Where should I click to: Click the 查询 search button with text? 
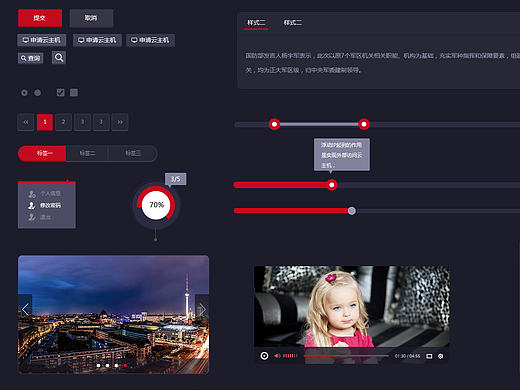click(x=30, y=58)
